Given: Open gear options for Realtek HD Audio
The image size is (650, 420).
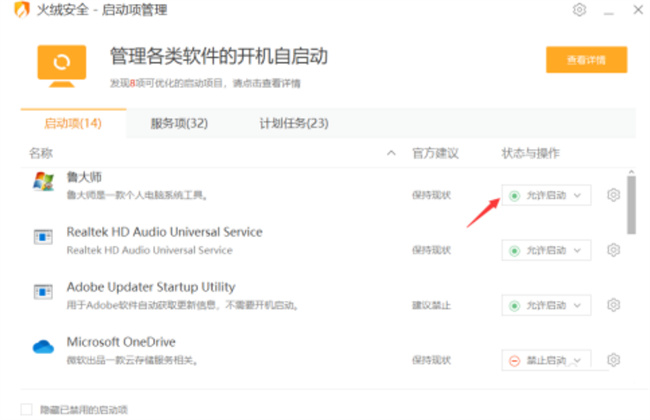Looking at the screenshot, I should tap(614, 250).
